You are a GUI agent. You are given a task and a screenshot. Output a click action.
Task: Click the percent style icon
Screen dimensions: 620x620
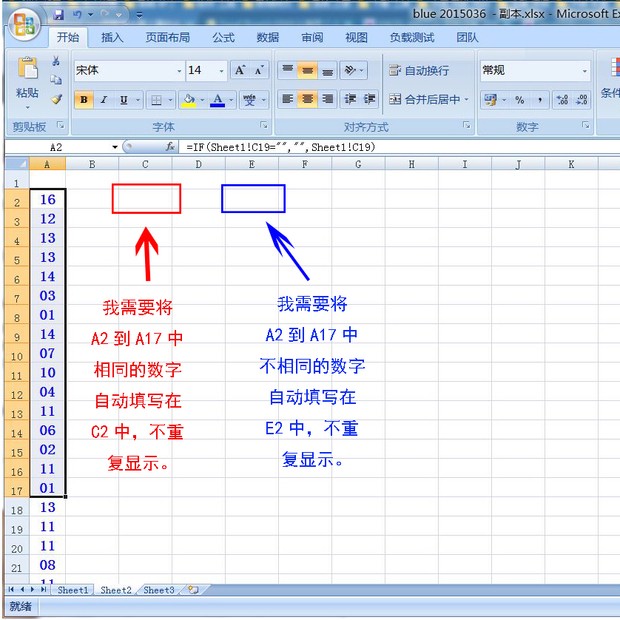click(x=519, y=100)
